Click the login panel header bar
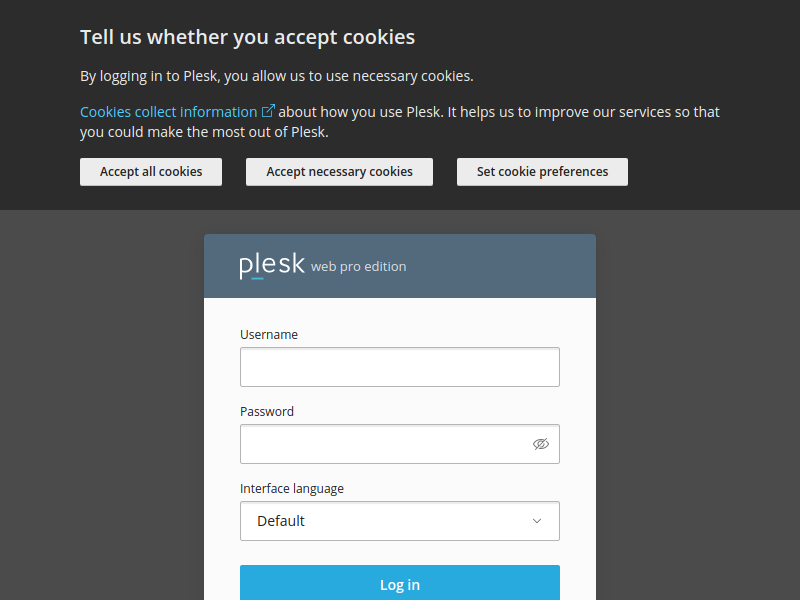Screen dimensions: 800x600 click(x=500, y=266)
